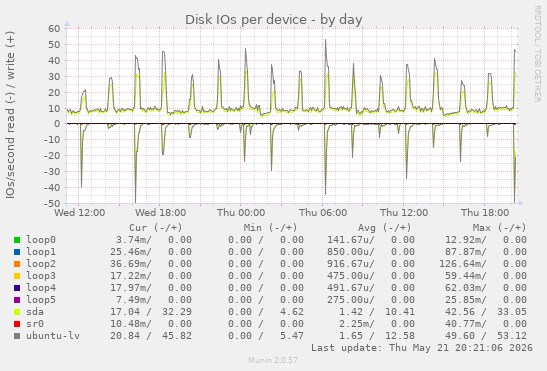The image size is (547, 371).
Task: Click the dark blue loop4 legend swatch
Action: click(x=17, y=288)
